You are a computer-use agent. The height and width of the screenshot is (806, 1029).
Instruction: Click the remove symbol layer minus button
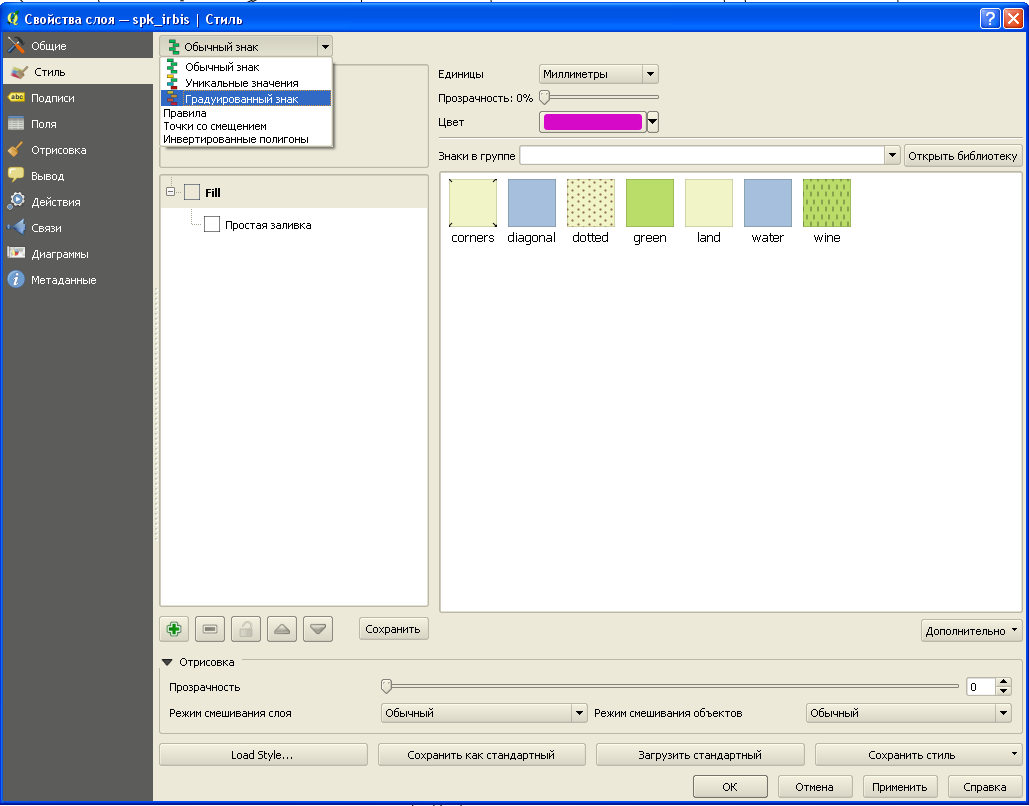tap(210, 629)
